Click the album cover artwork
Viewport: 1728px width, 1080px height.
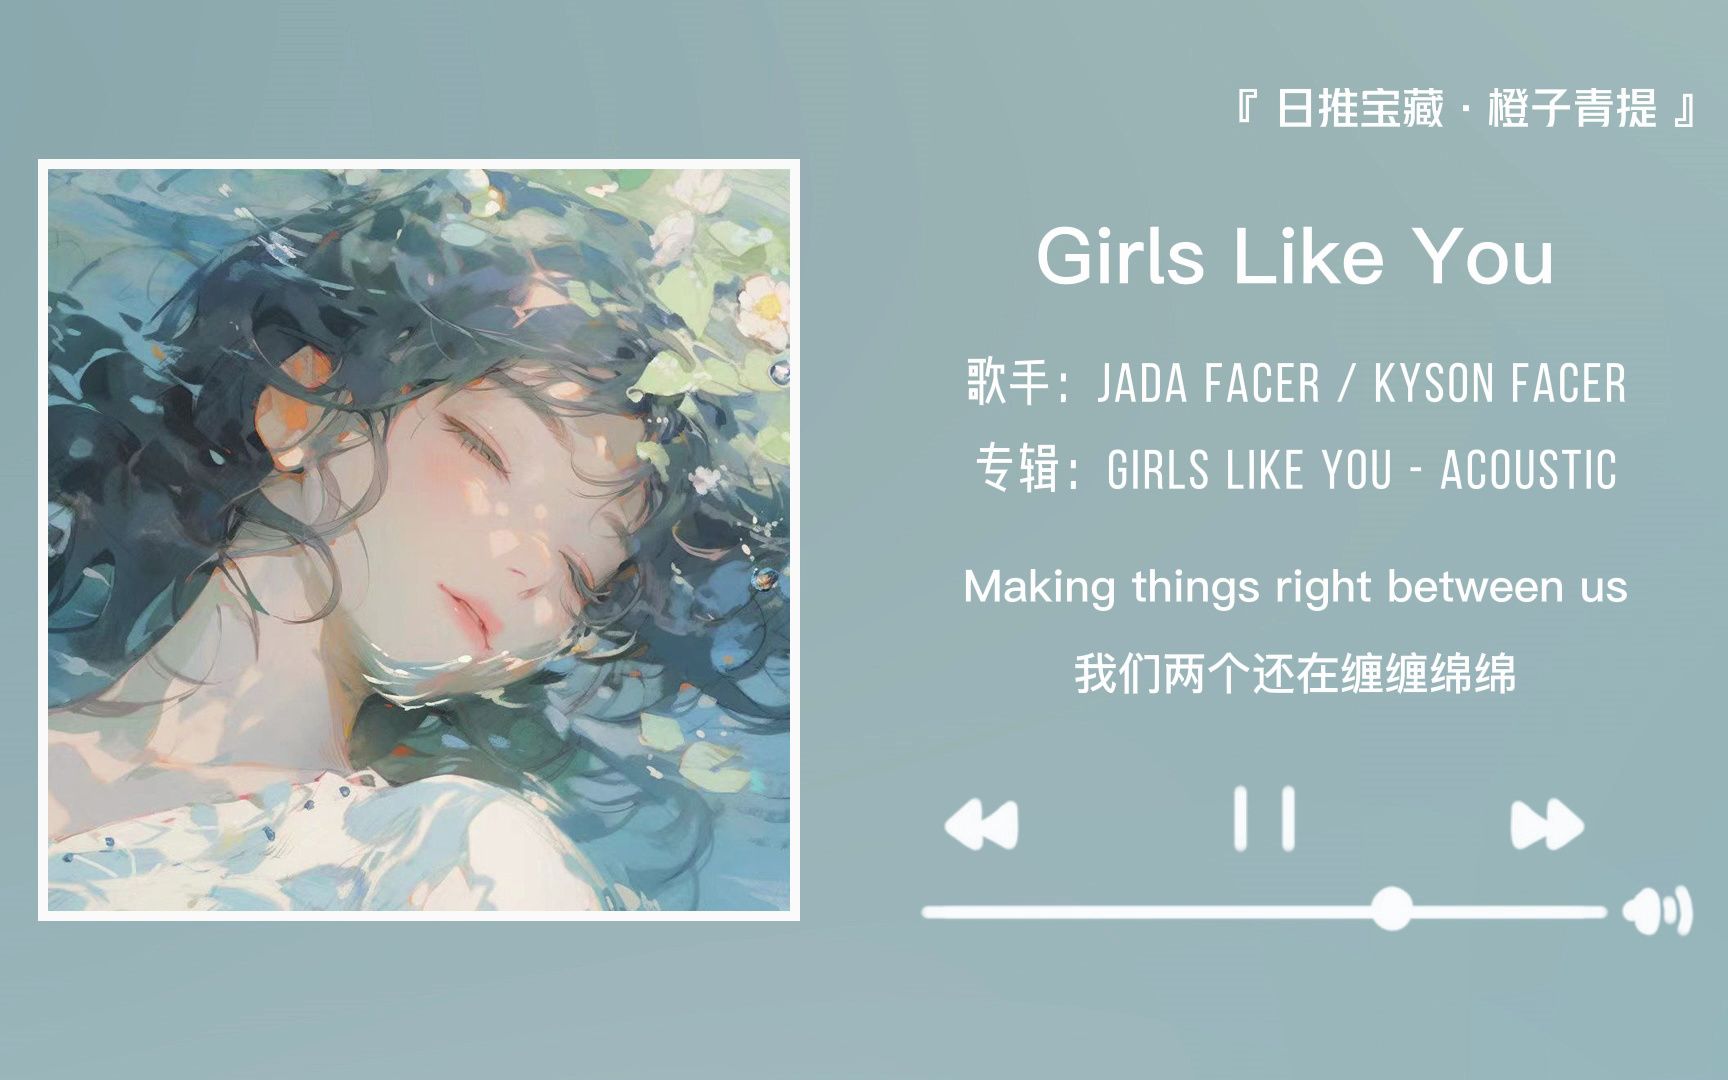pos(419,540)
